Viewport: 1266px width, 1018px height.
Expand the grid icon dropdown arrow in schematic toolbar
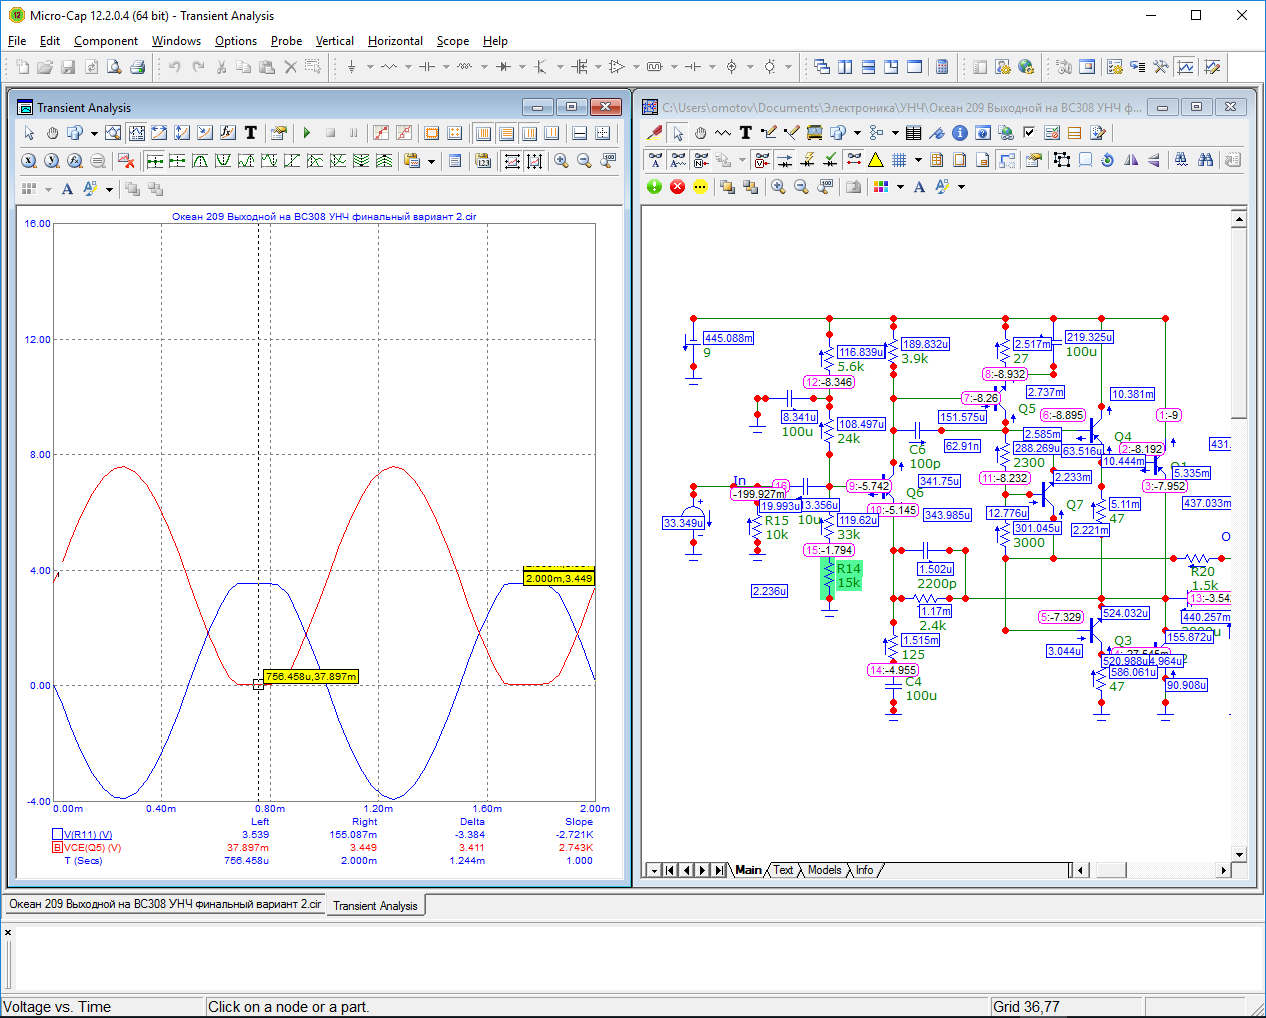coord(918,160)
